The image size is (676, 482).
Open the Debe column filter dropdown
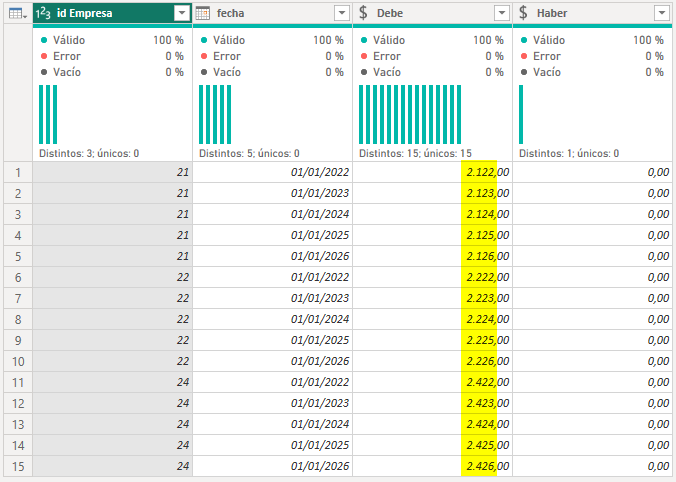[501, 13]
